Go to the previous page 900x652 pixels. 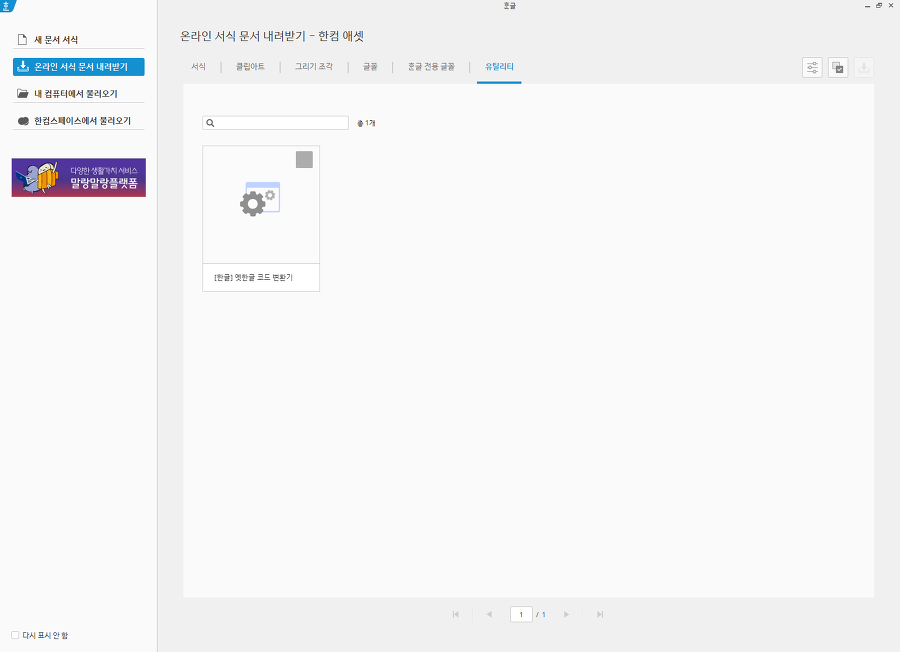489,614
